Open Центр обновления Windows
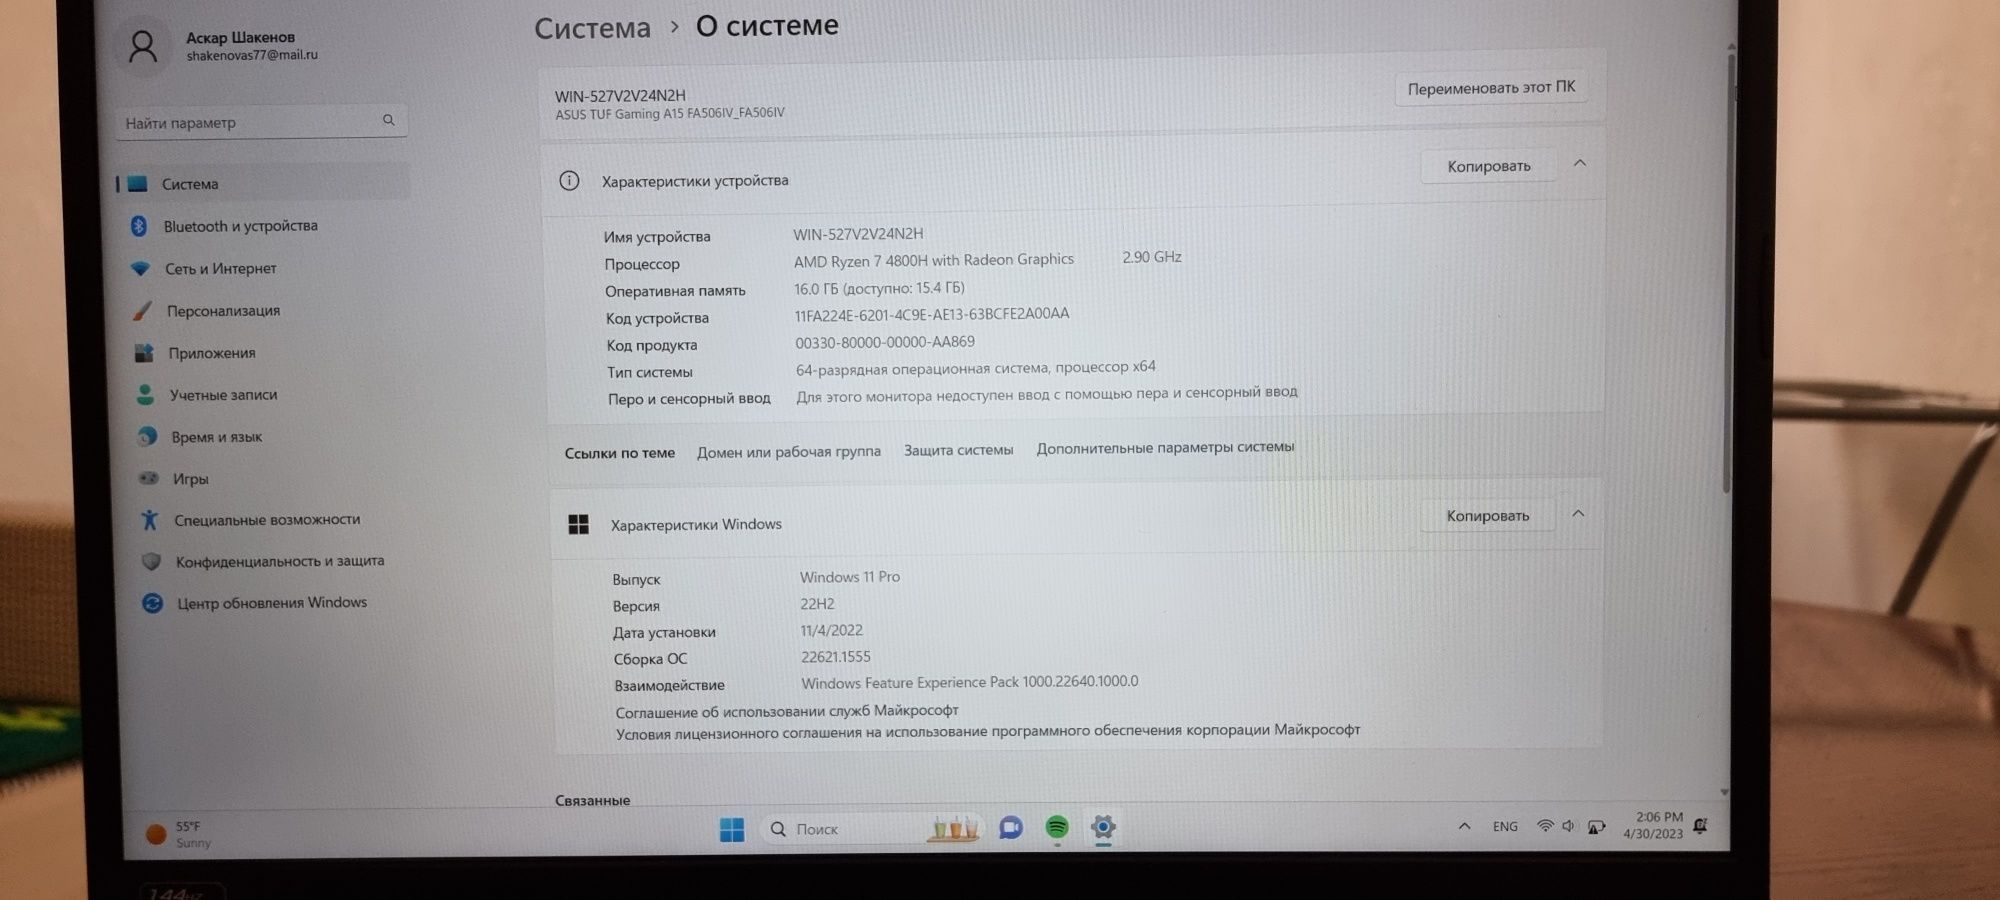 [x=272, y=602]
